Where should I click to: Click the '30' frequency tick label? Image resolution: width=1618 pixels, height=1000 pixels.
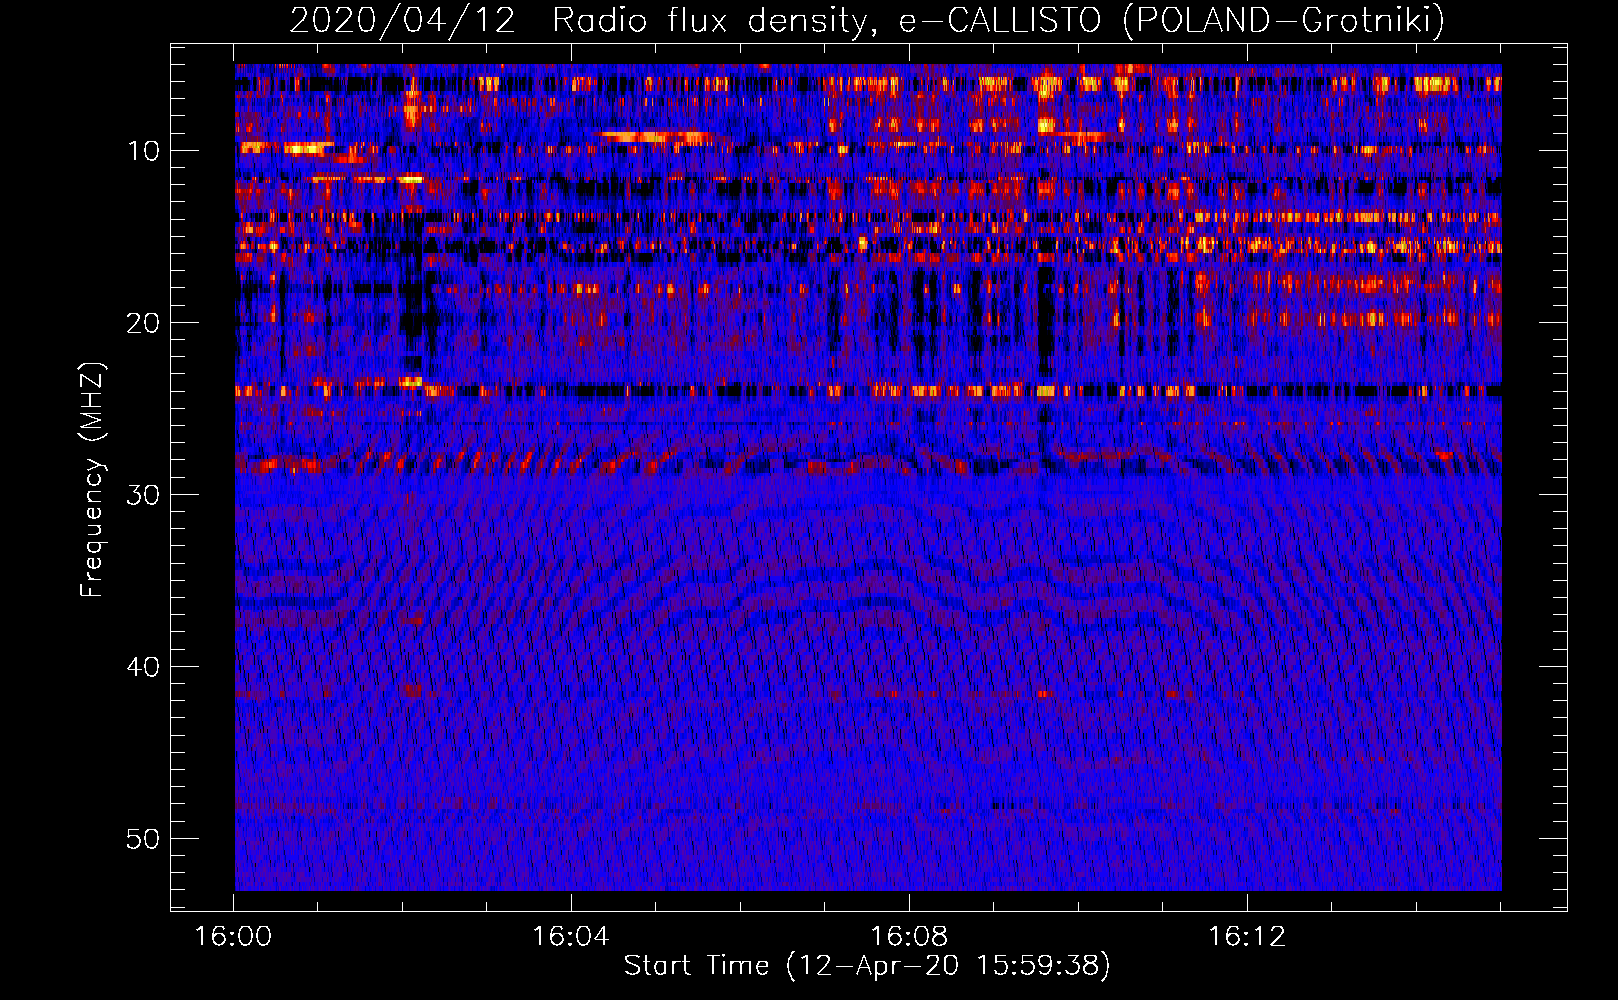coord(144,495)
